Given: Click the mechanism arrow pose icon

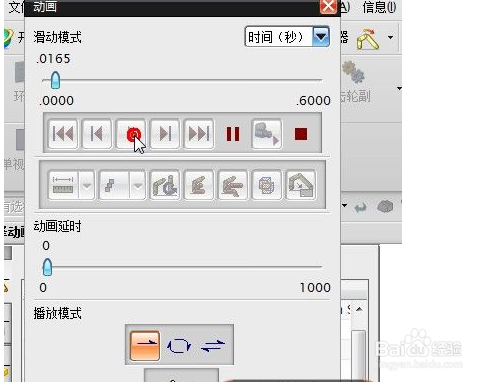Looking at the screenshot, I should (x=233, y=185).
